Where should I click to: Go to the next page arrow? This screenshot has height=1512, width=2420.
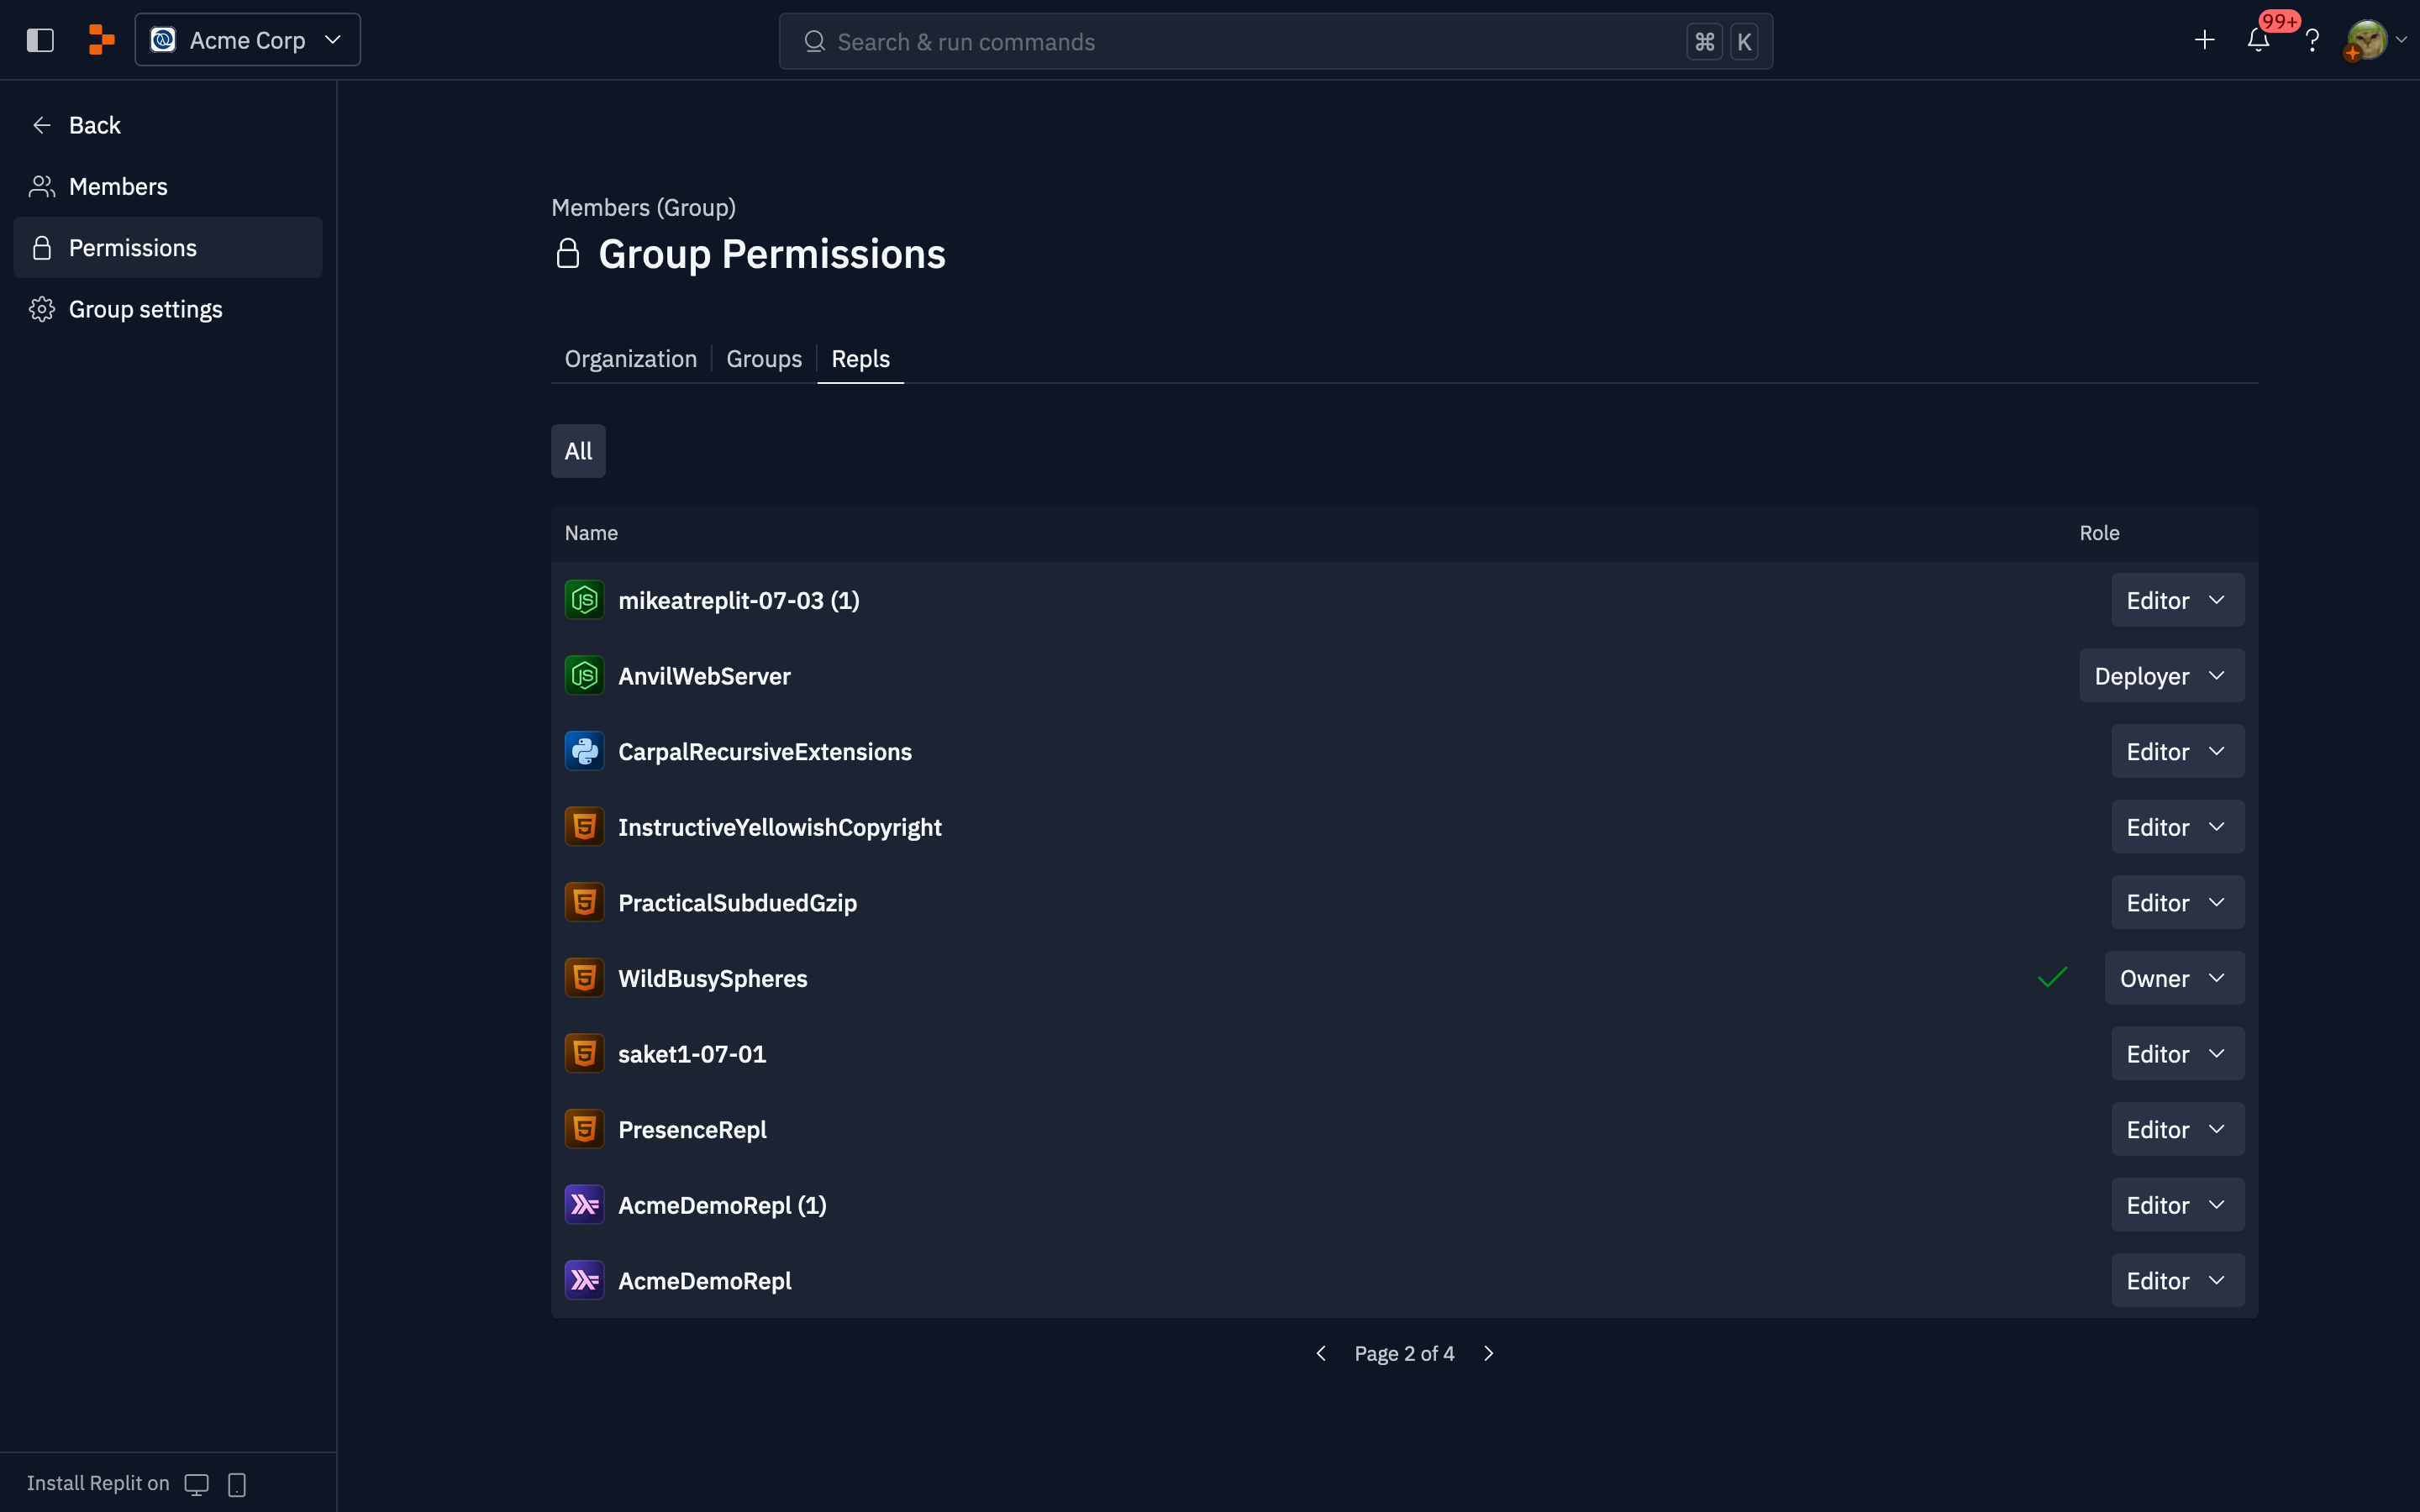[1488, 1353]
